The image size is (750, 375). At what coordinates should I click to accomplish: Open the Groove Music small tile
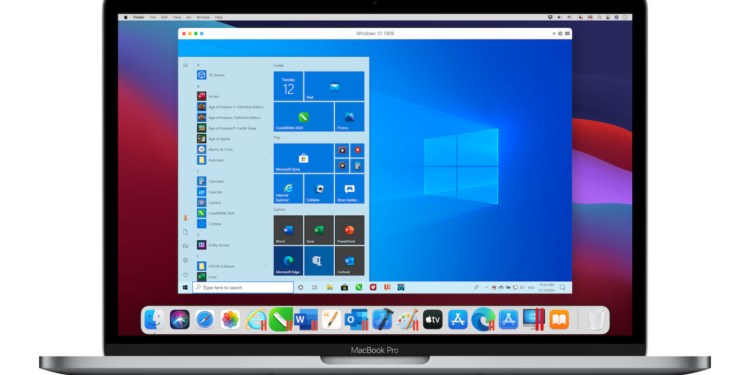pyautogui.click(x=342, y=165)
